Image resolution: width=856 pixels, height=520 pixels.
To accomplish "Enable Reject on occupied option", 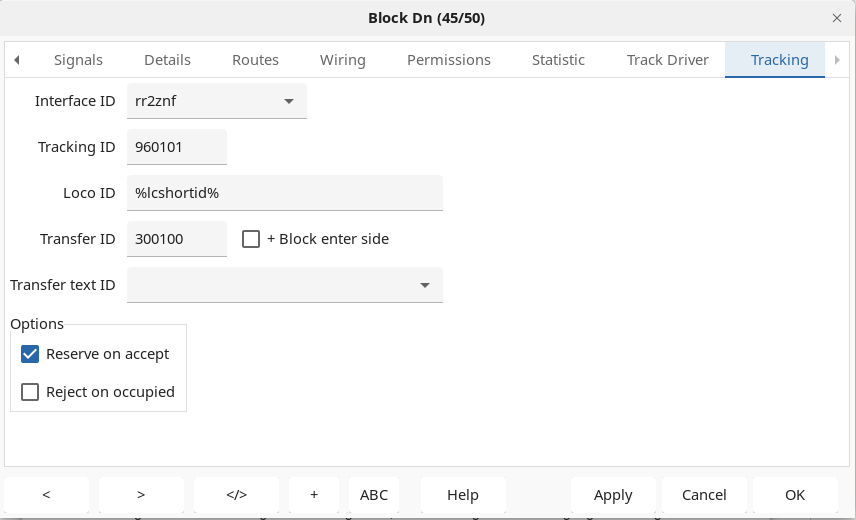I will [30, 392].
